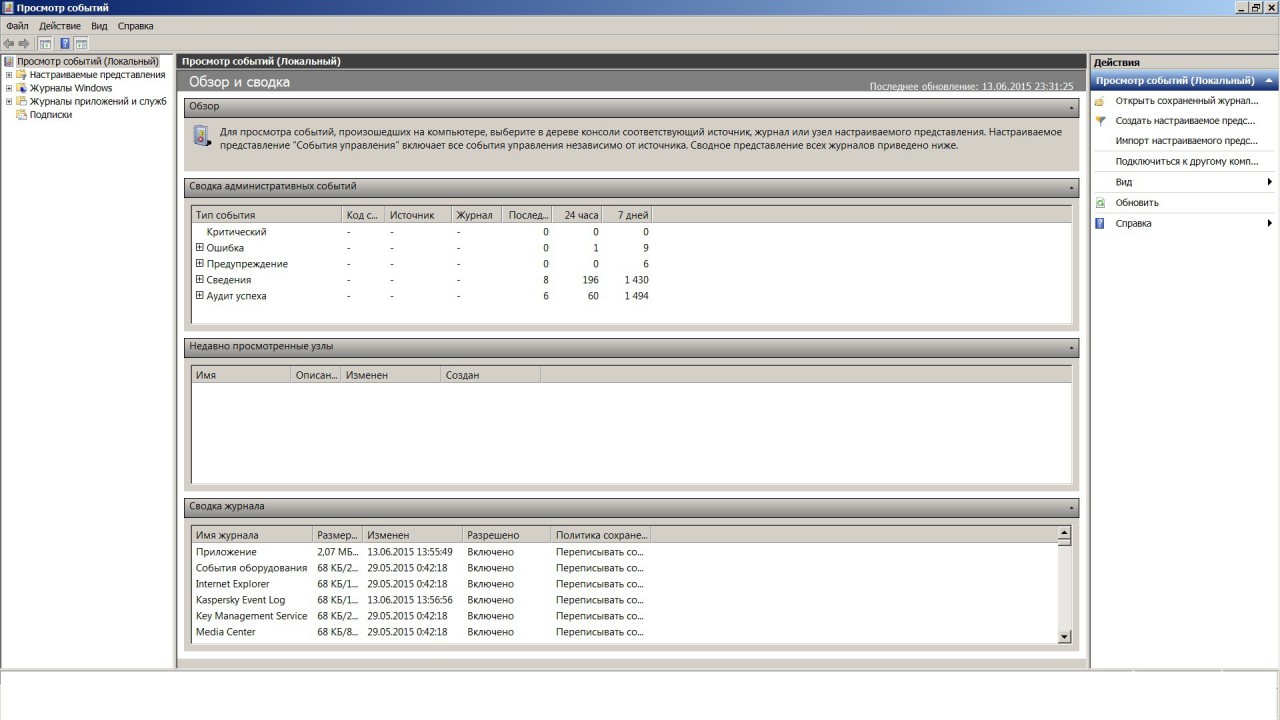Click the blue Help icon in toolbar
Screen dimensions: 1280x720
tap(65, 43)
